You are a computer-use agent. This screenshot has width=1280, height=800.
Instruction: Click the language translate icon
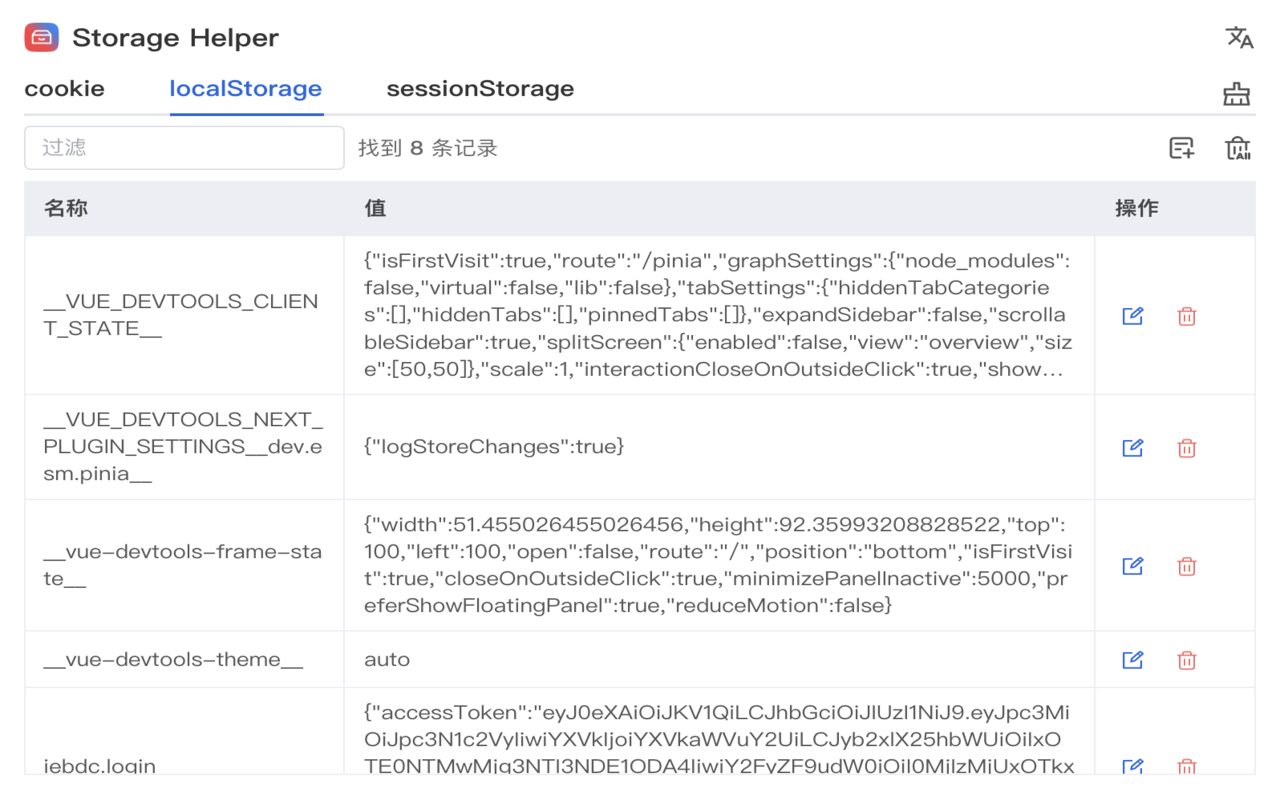point(1239,38)
